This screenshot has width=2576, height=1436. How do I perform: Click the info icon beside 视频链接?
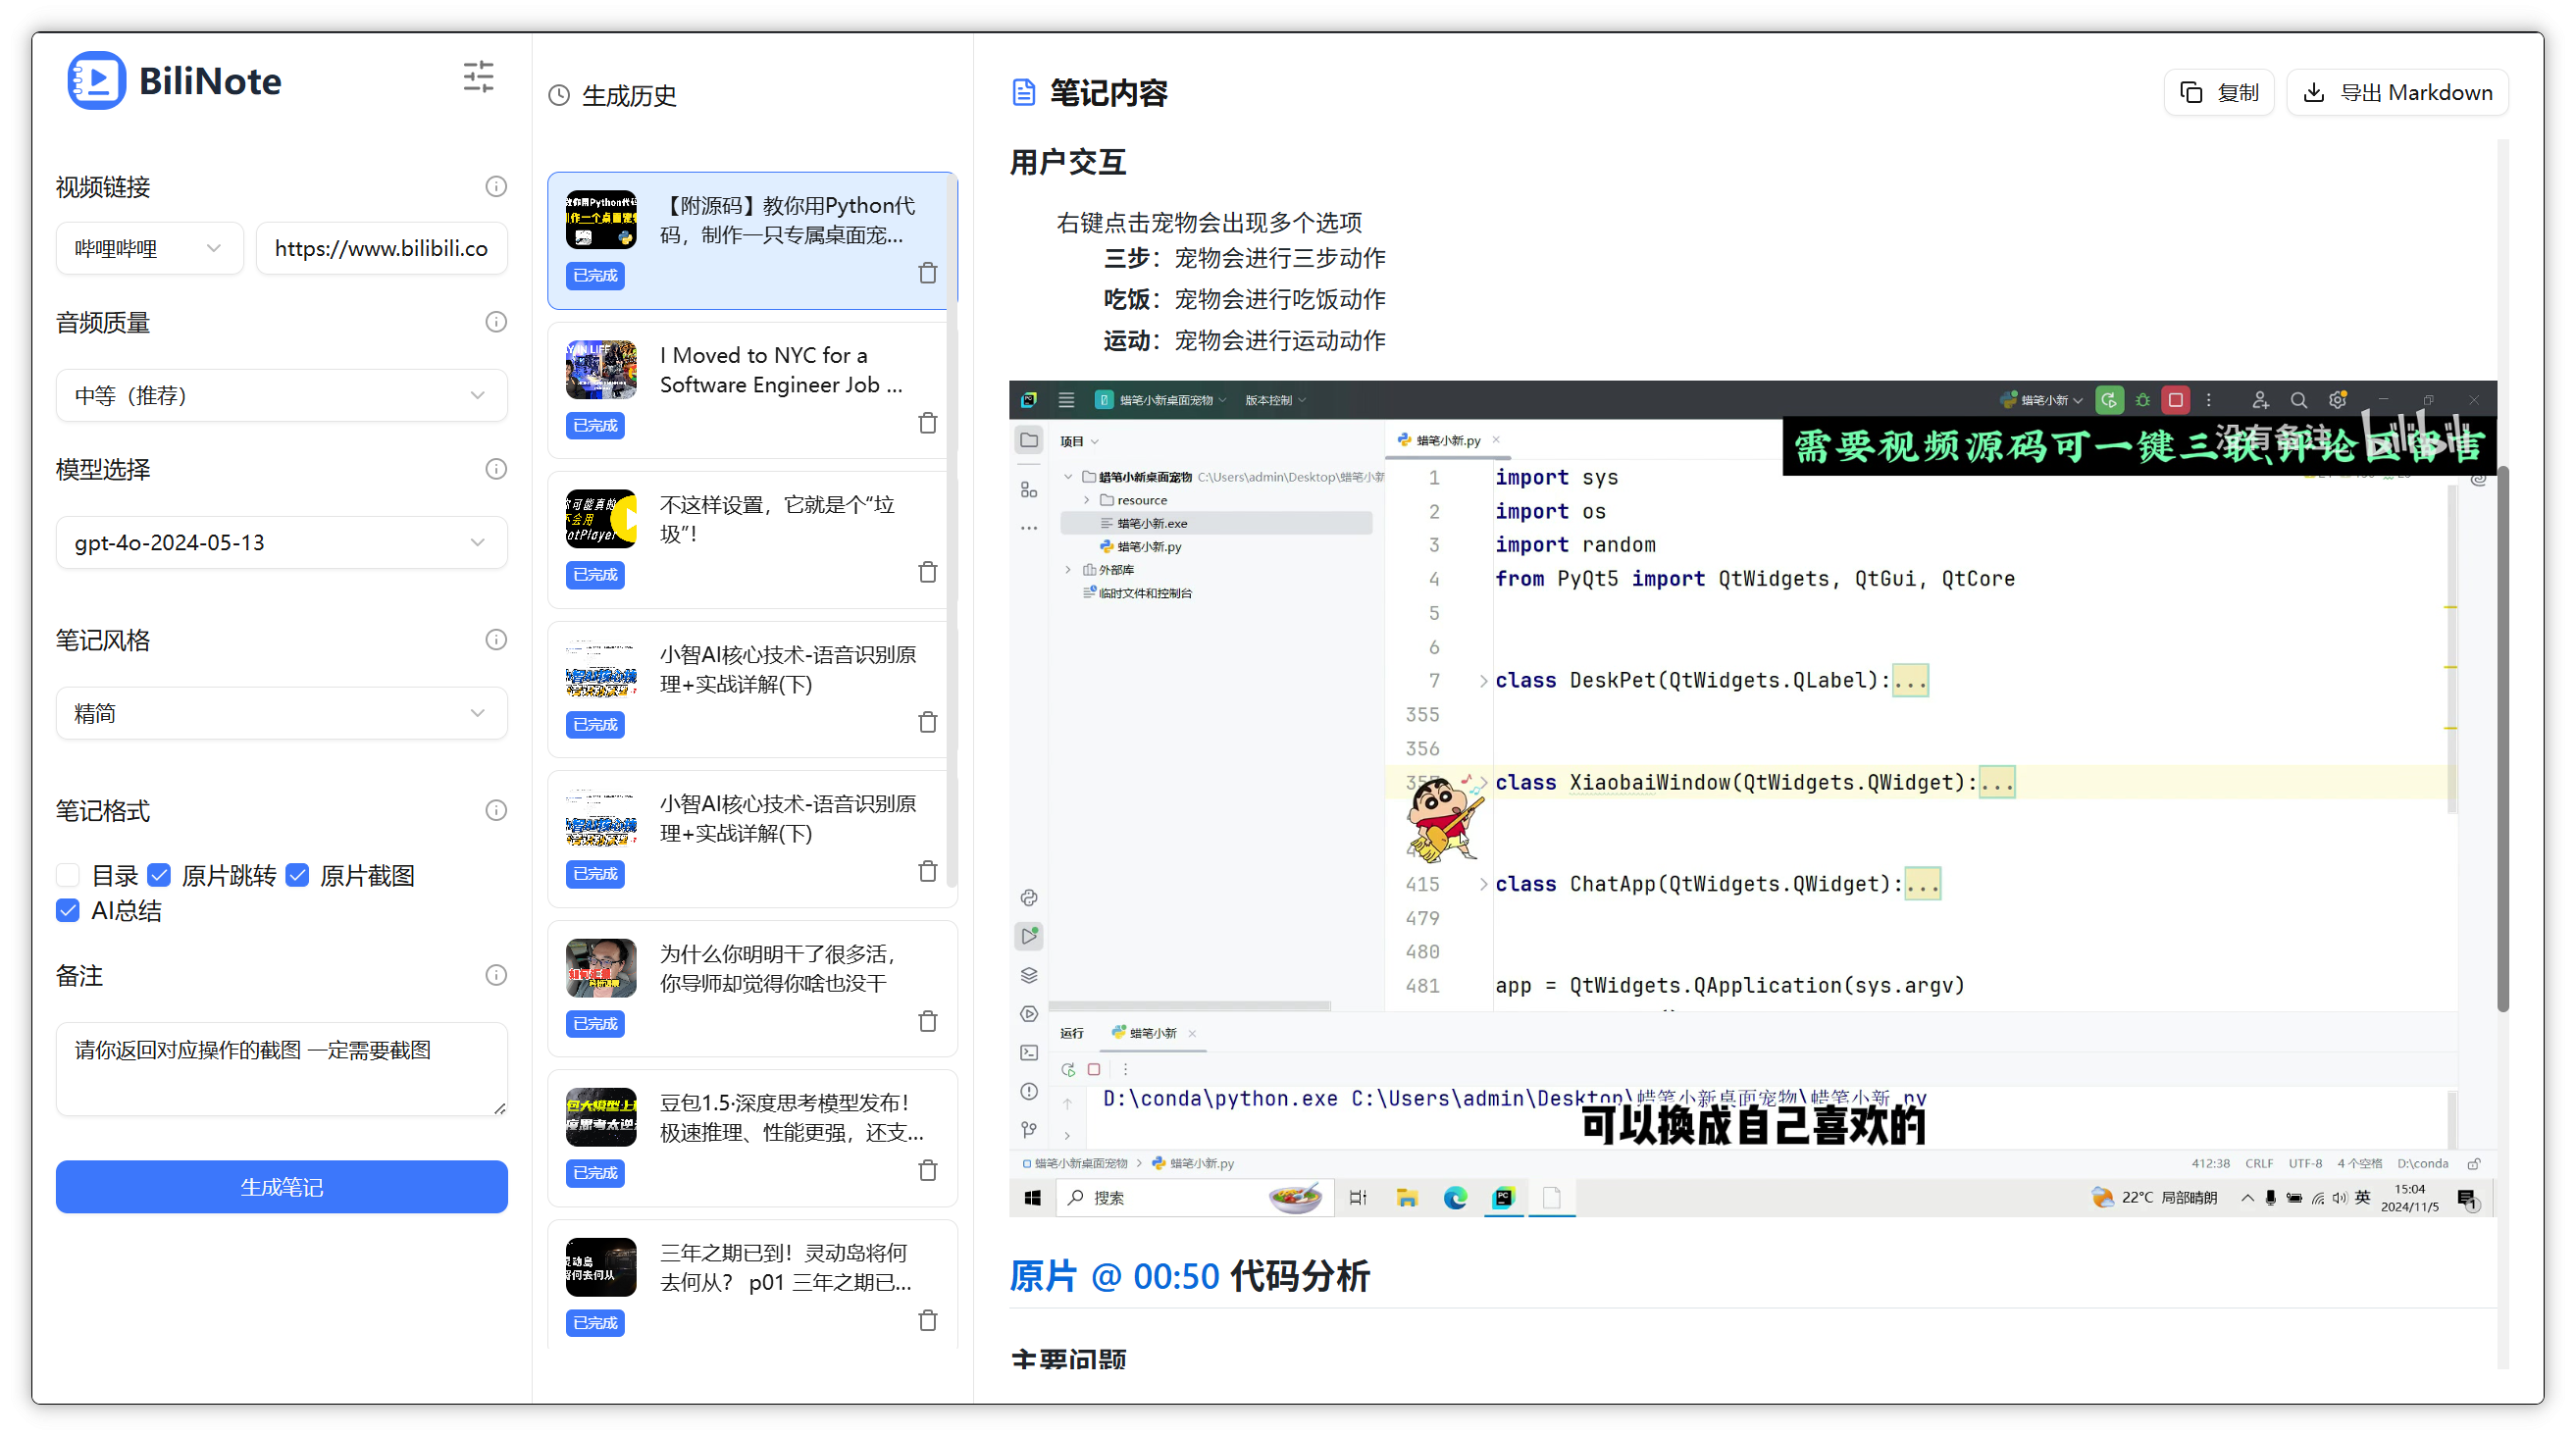(x=496, y=186)
